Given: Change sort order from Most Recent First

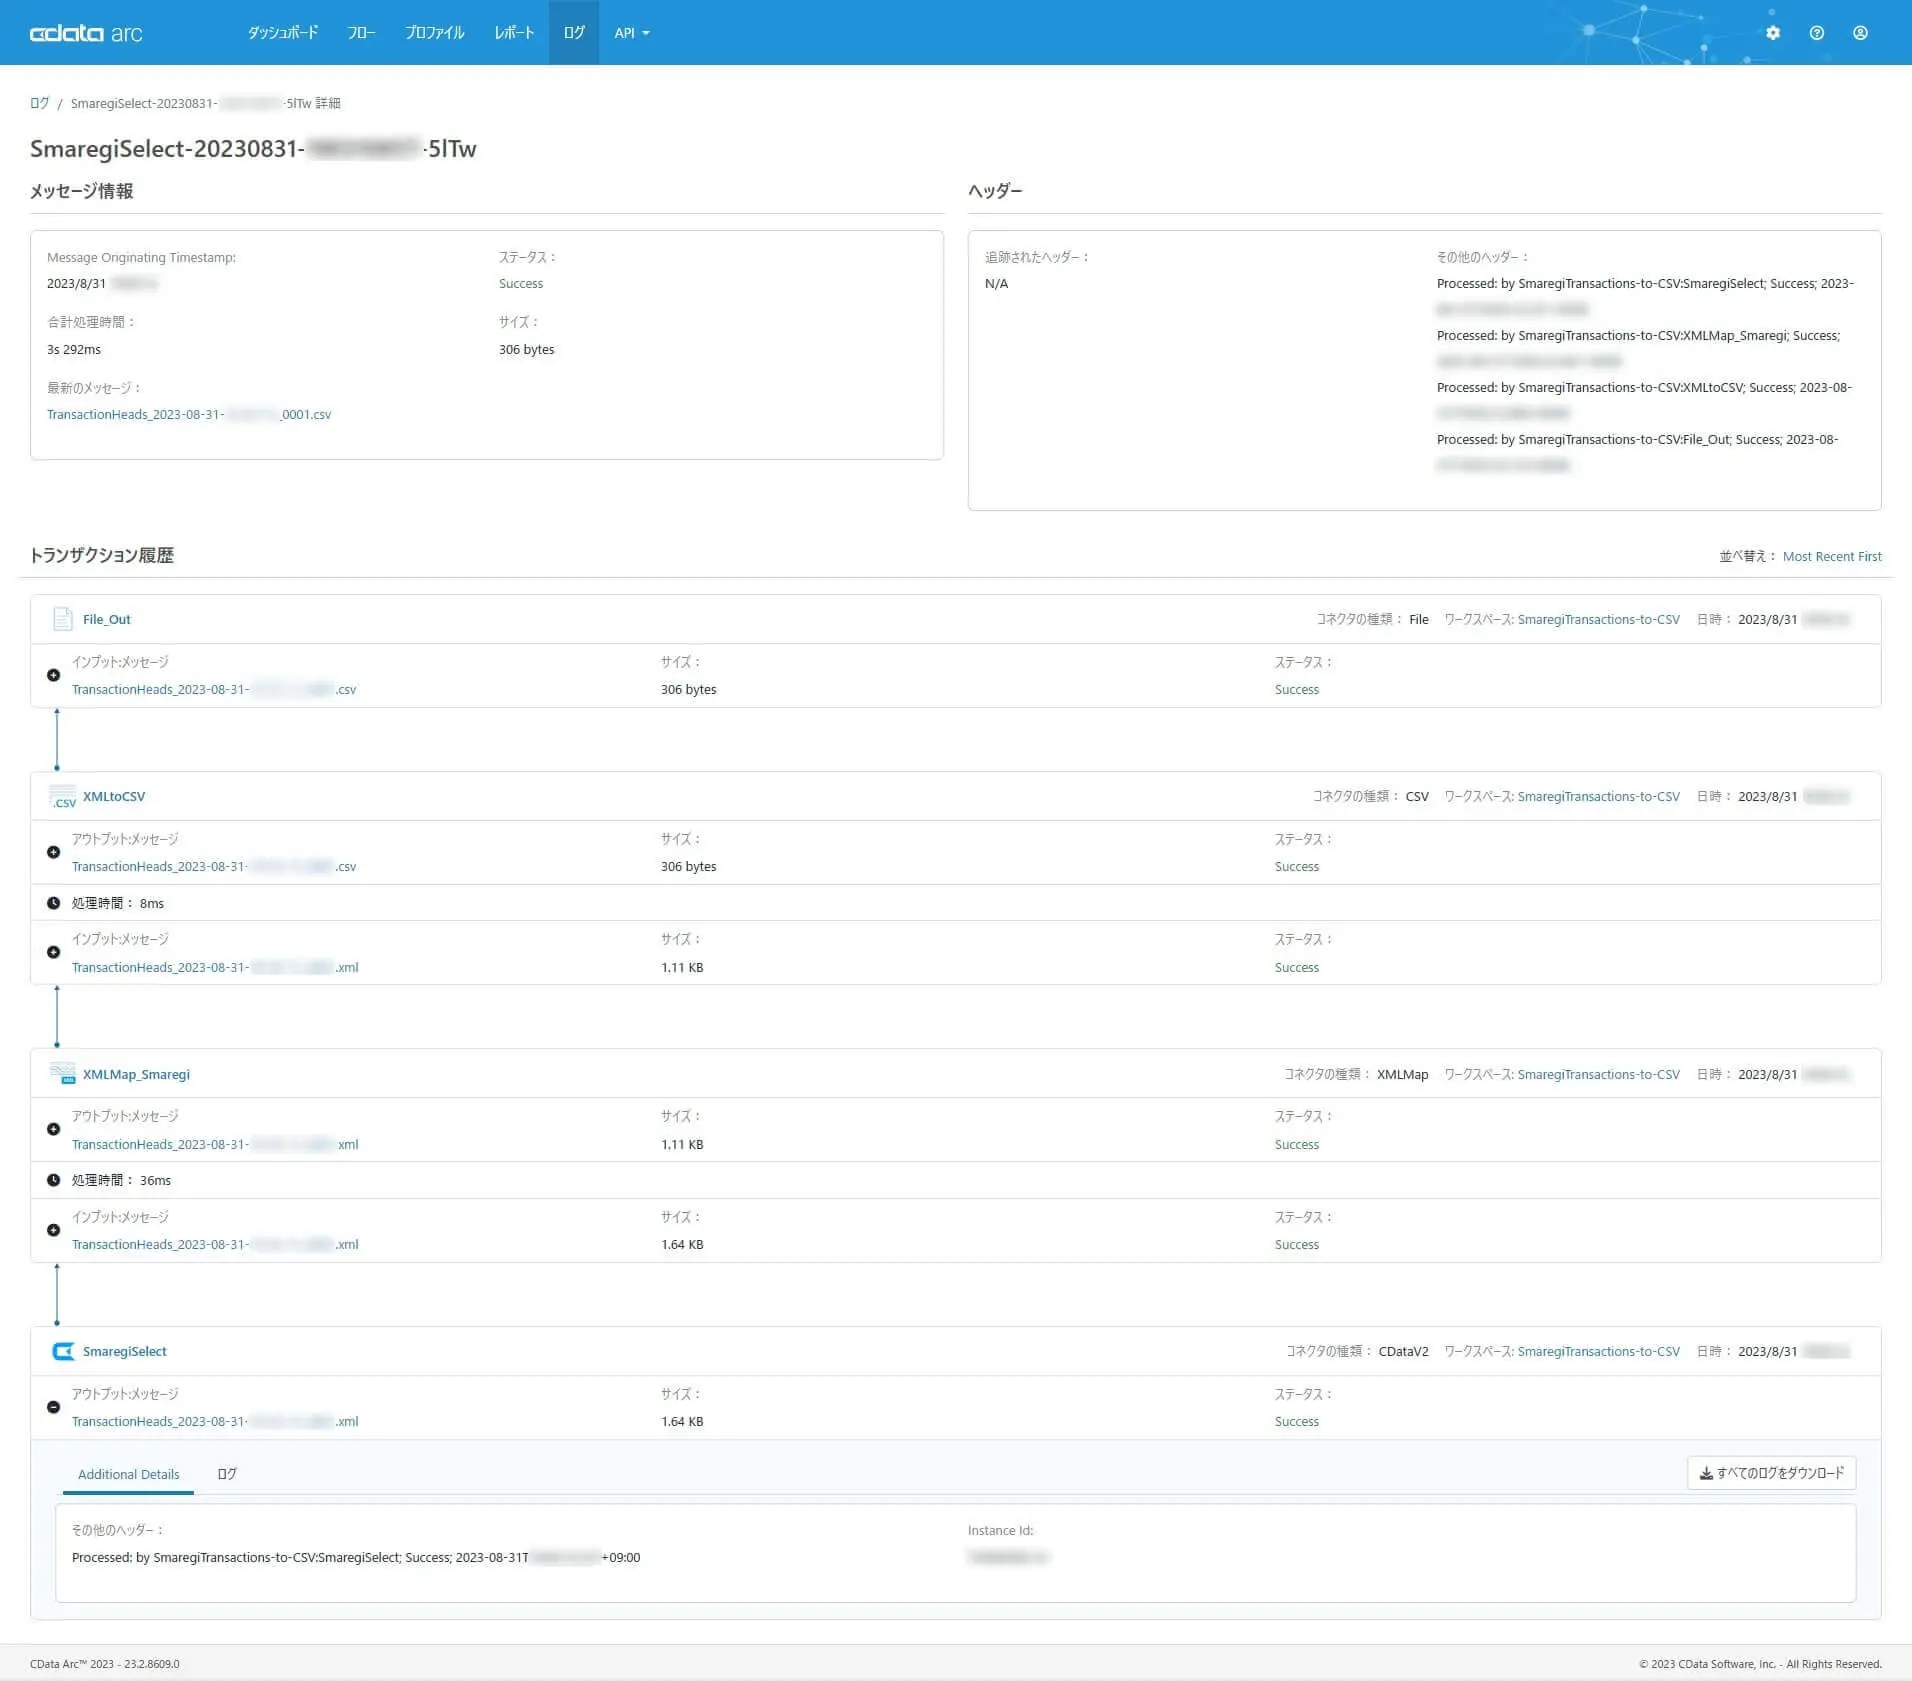Looking at the screenshot, I should (1831, 557).
